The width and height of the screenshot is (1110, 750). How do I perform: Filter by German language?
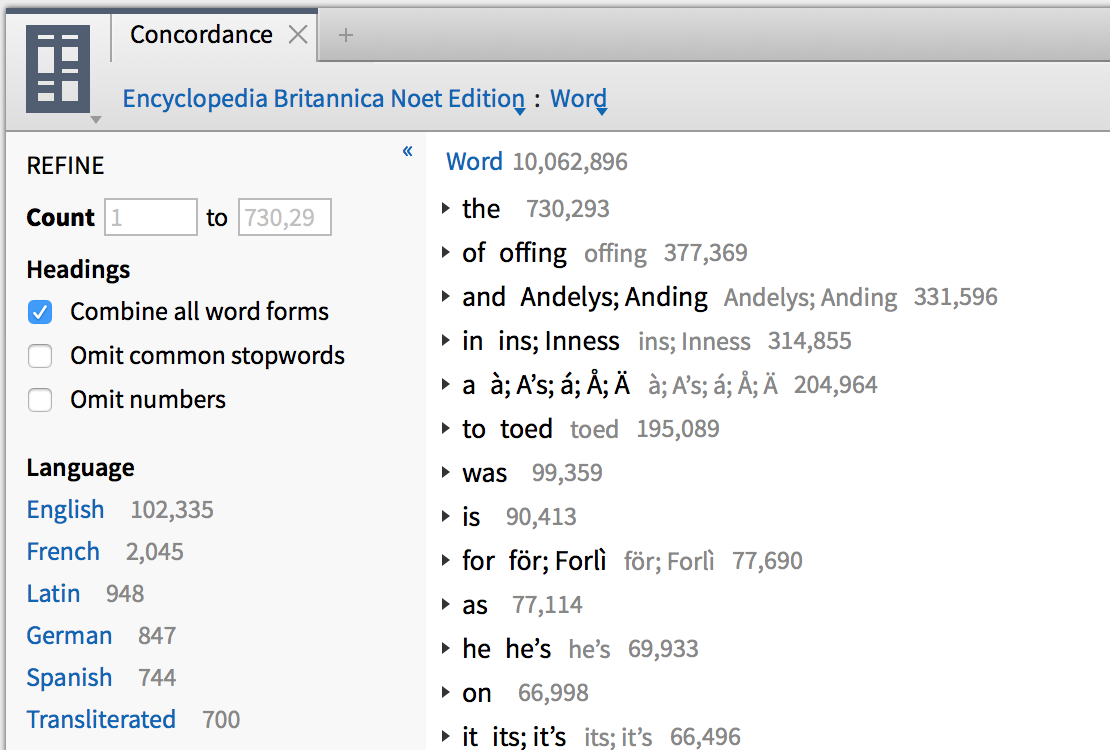point(69,635)
